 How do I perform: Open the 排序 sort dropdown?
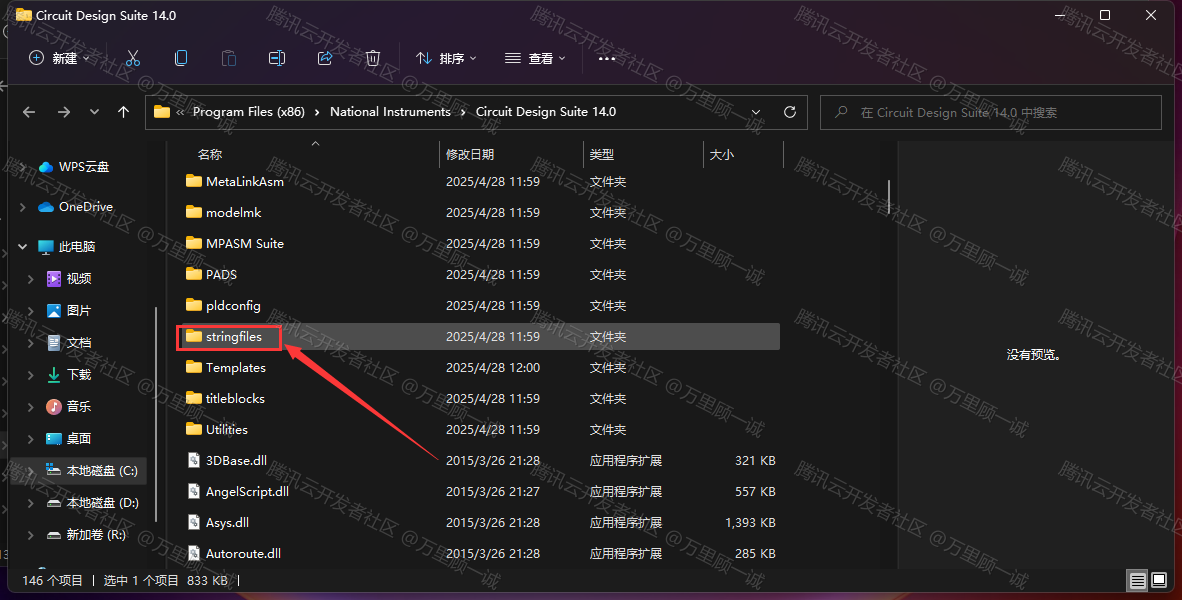tap(446, 58)
